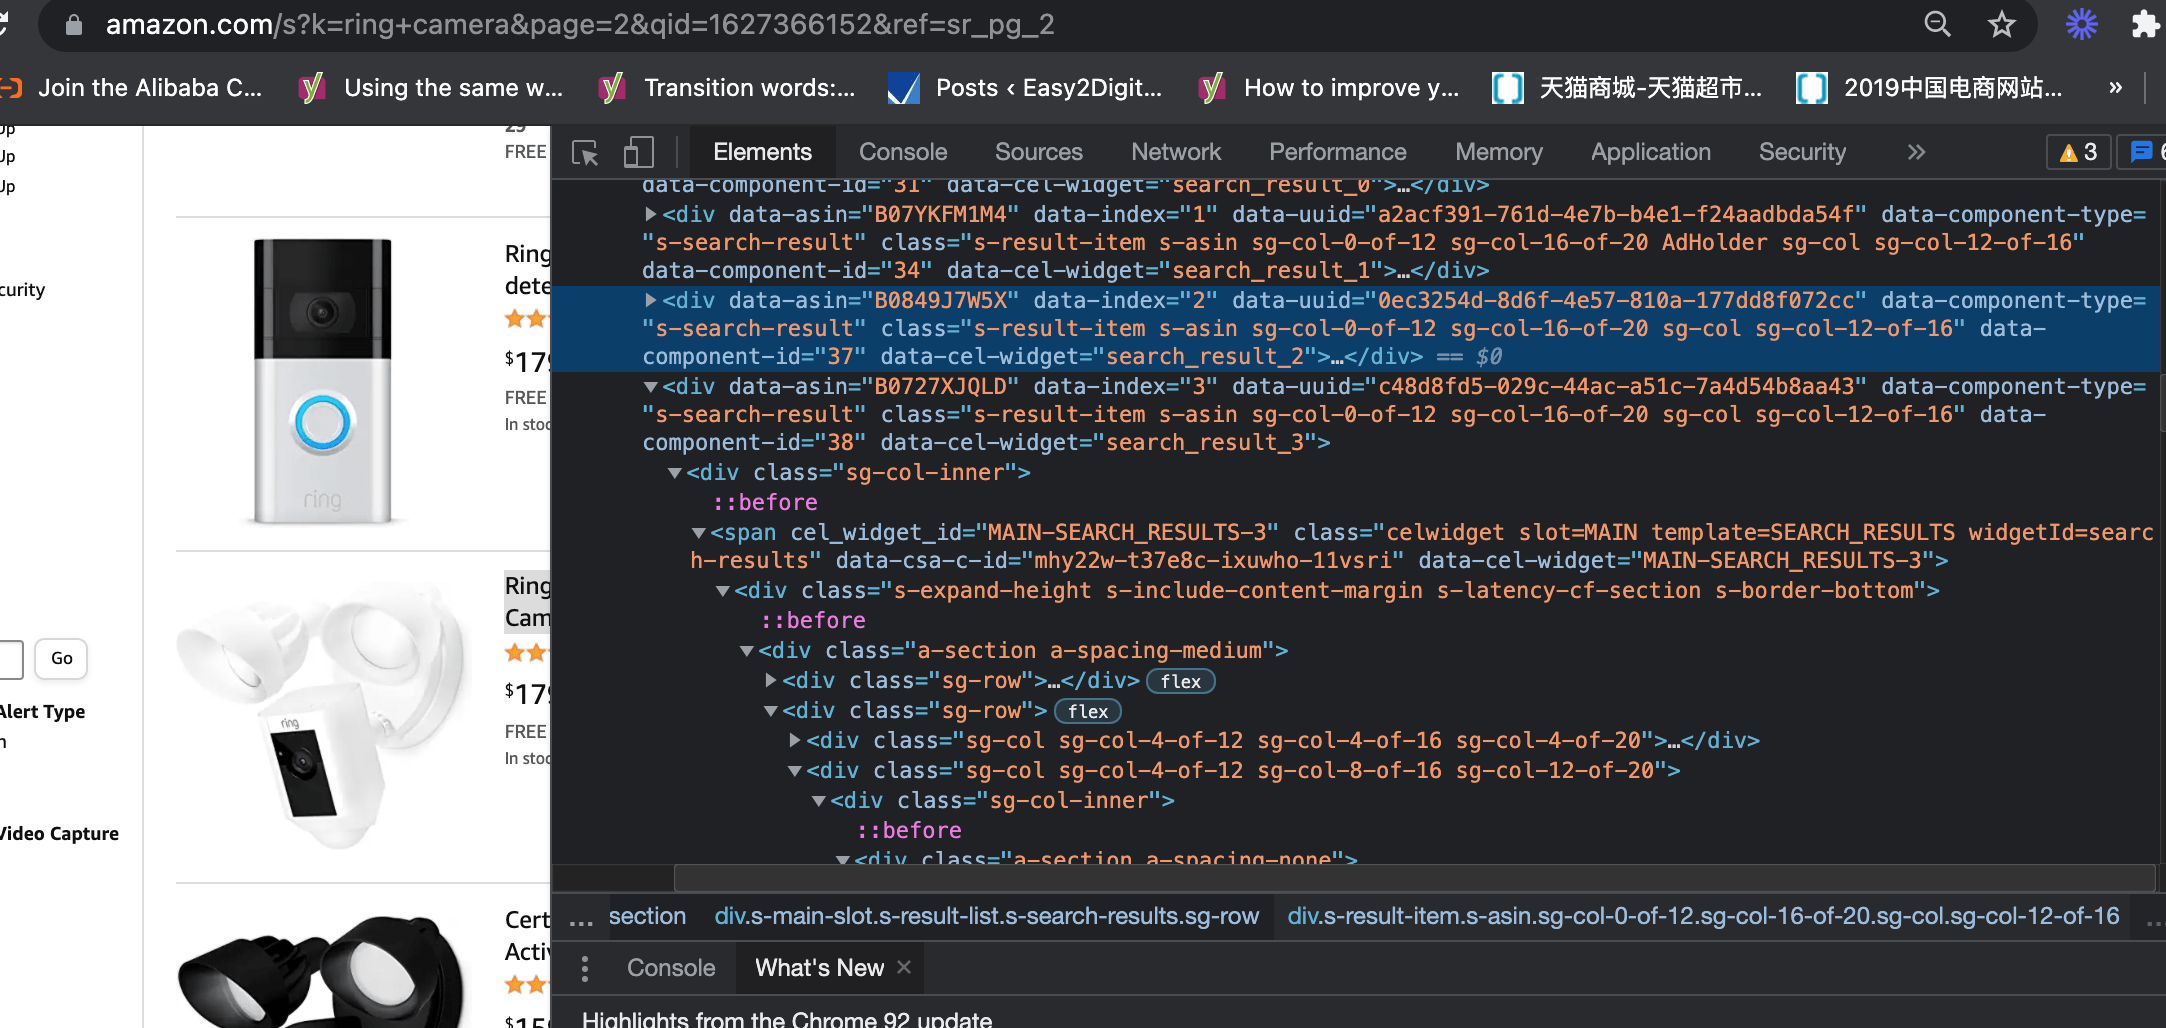Viewport: 2166px width, 1028px height.
Task: Click the Go button in sidebar
Action: [62, 658]
